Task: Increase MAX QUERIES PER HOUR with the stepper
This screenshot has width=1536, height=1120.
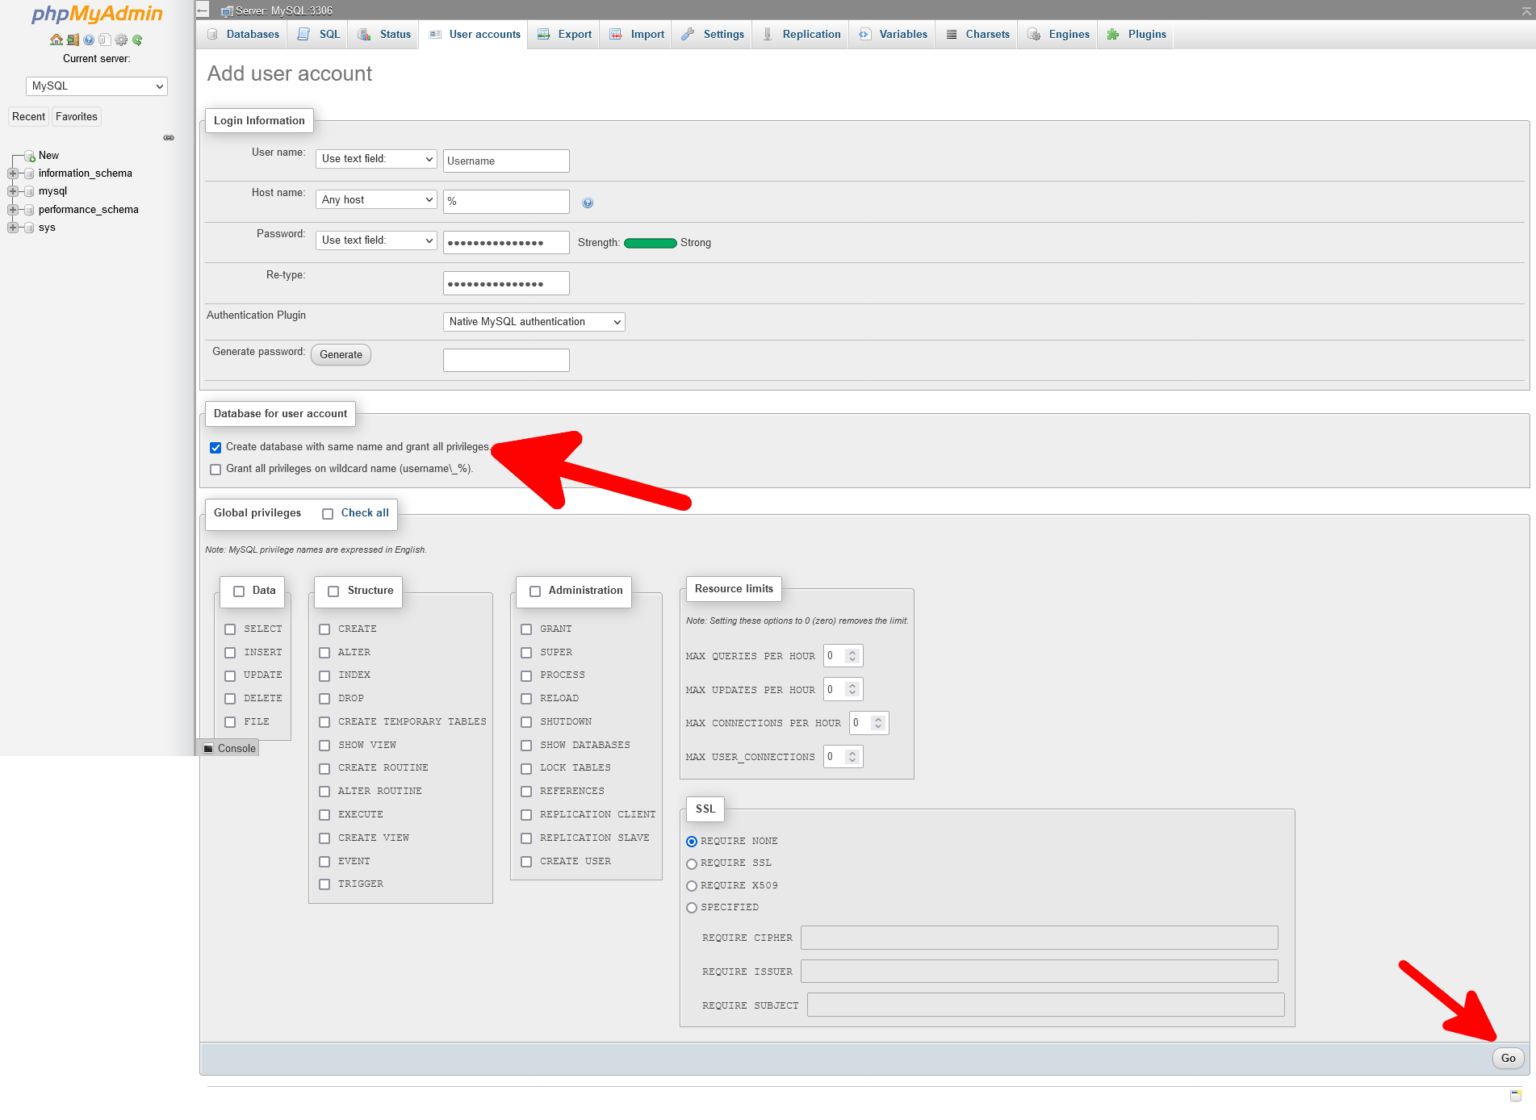Action: tap(852, 652)
